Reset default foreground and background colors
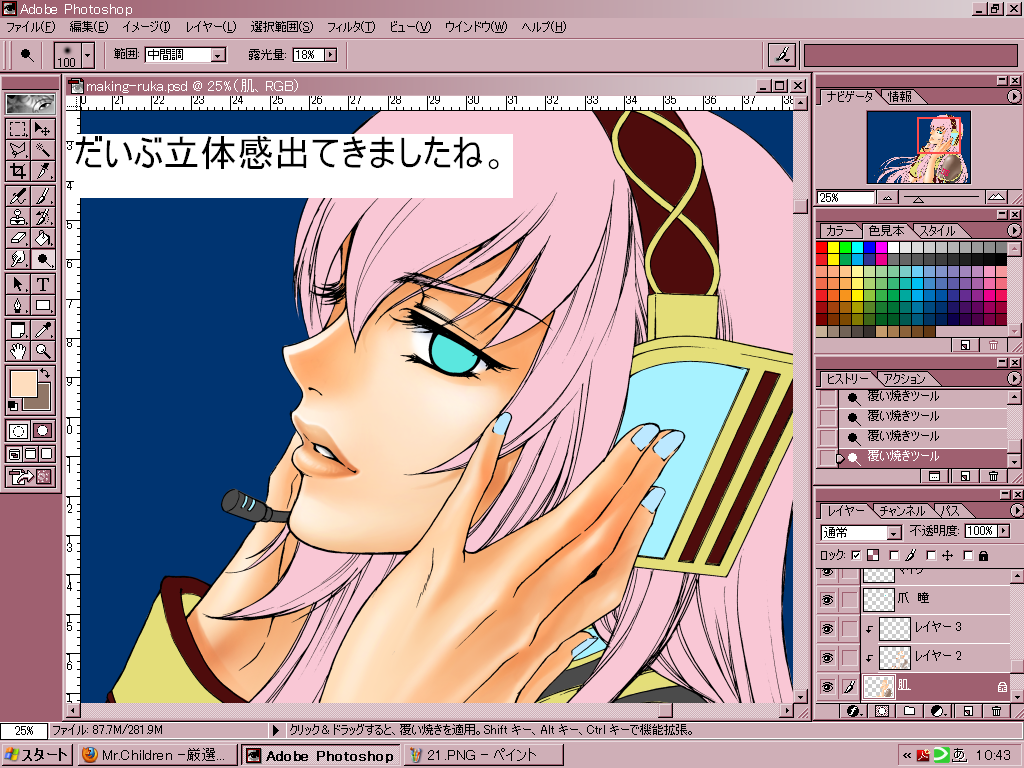This screenshot has height=768, width=1024. click(x=12, y=406)
